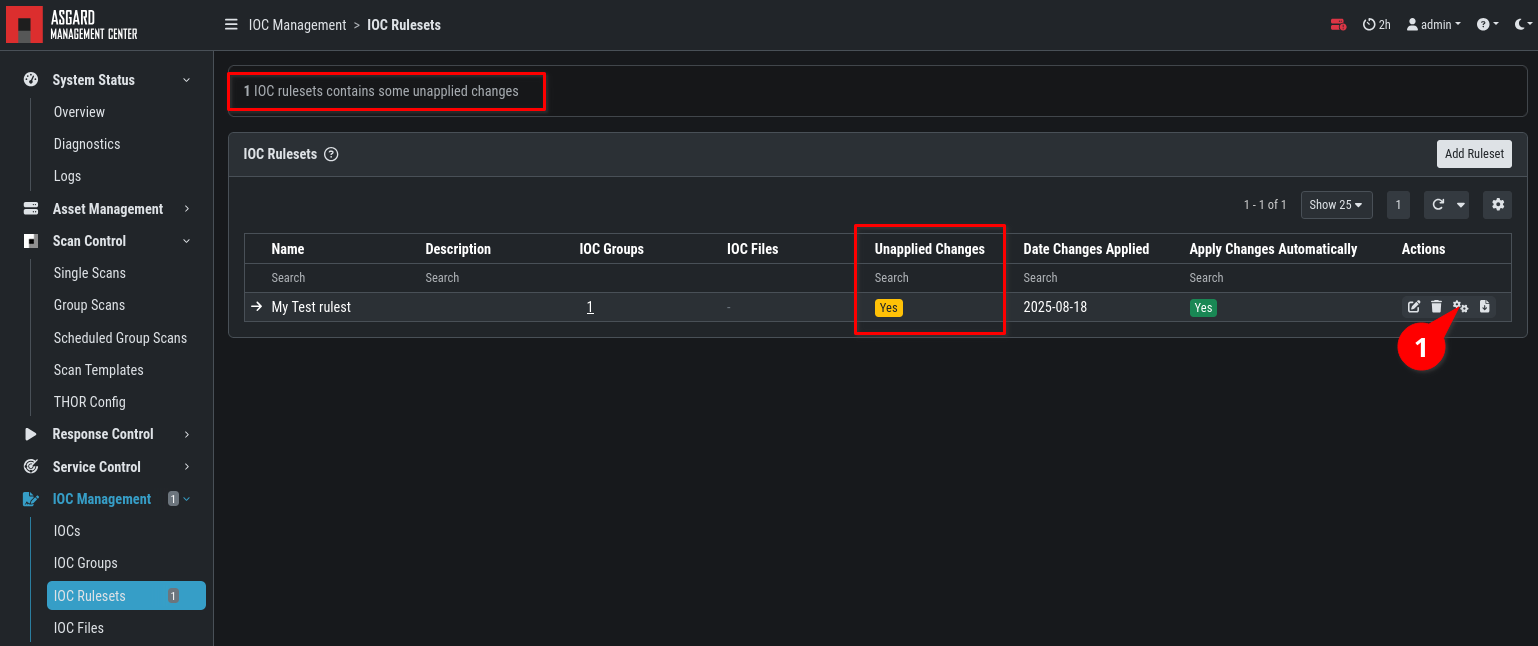The width and height of the screenshot is (1538, 646).
Task: Click the Asset Management server icon
Action: (x=31, y=209)
